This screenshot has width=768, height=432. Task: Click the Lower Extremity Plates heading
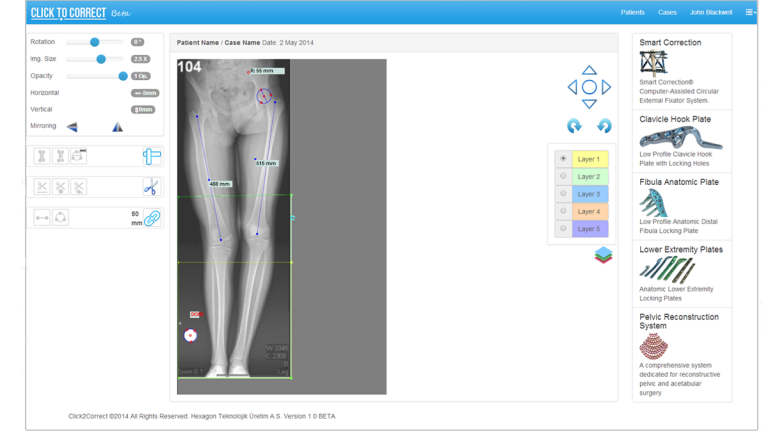(x=681, y=249)
